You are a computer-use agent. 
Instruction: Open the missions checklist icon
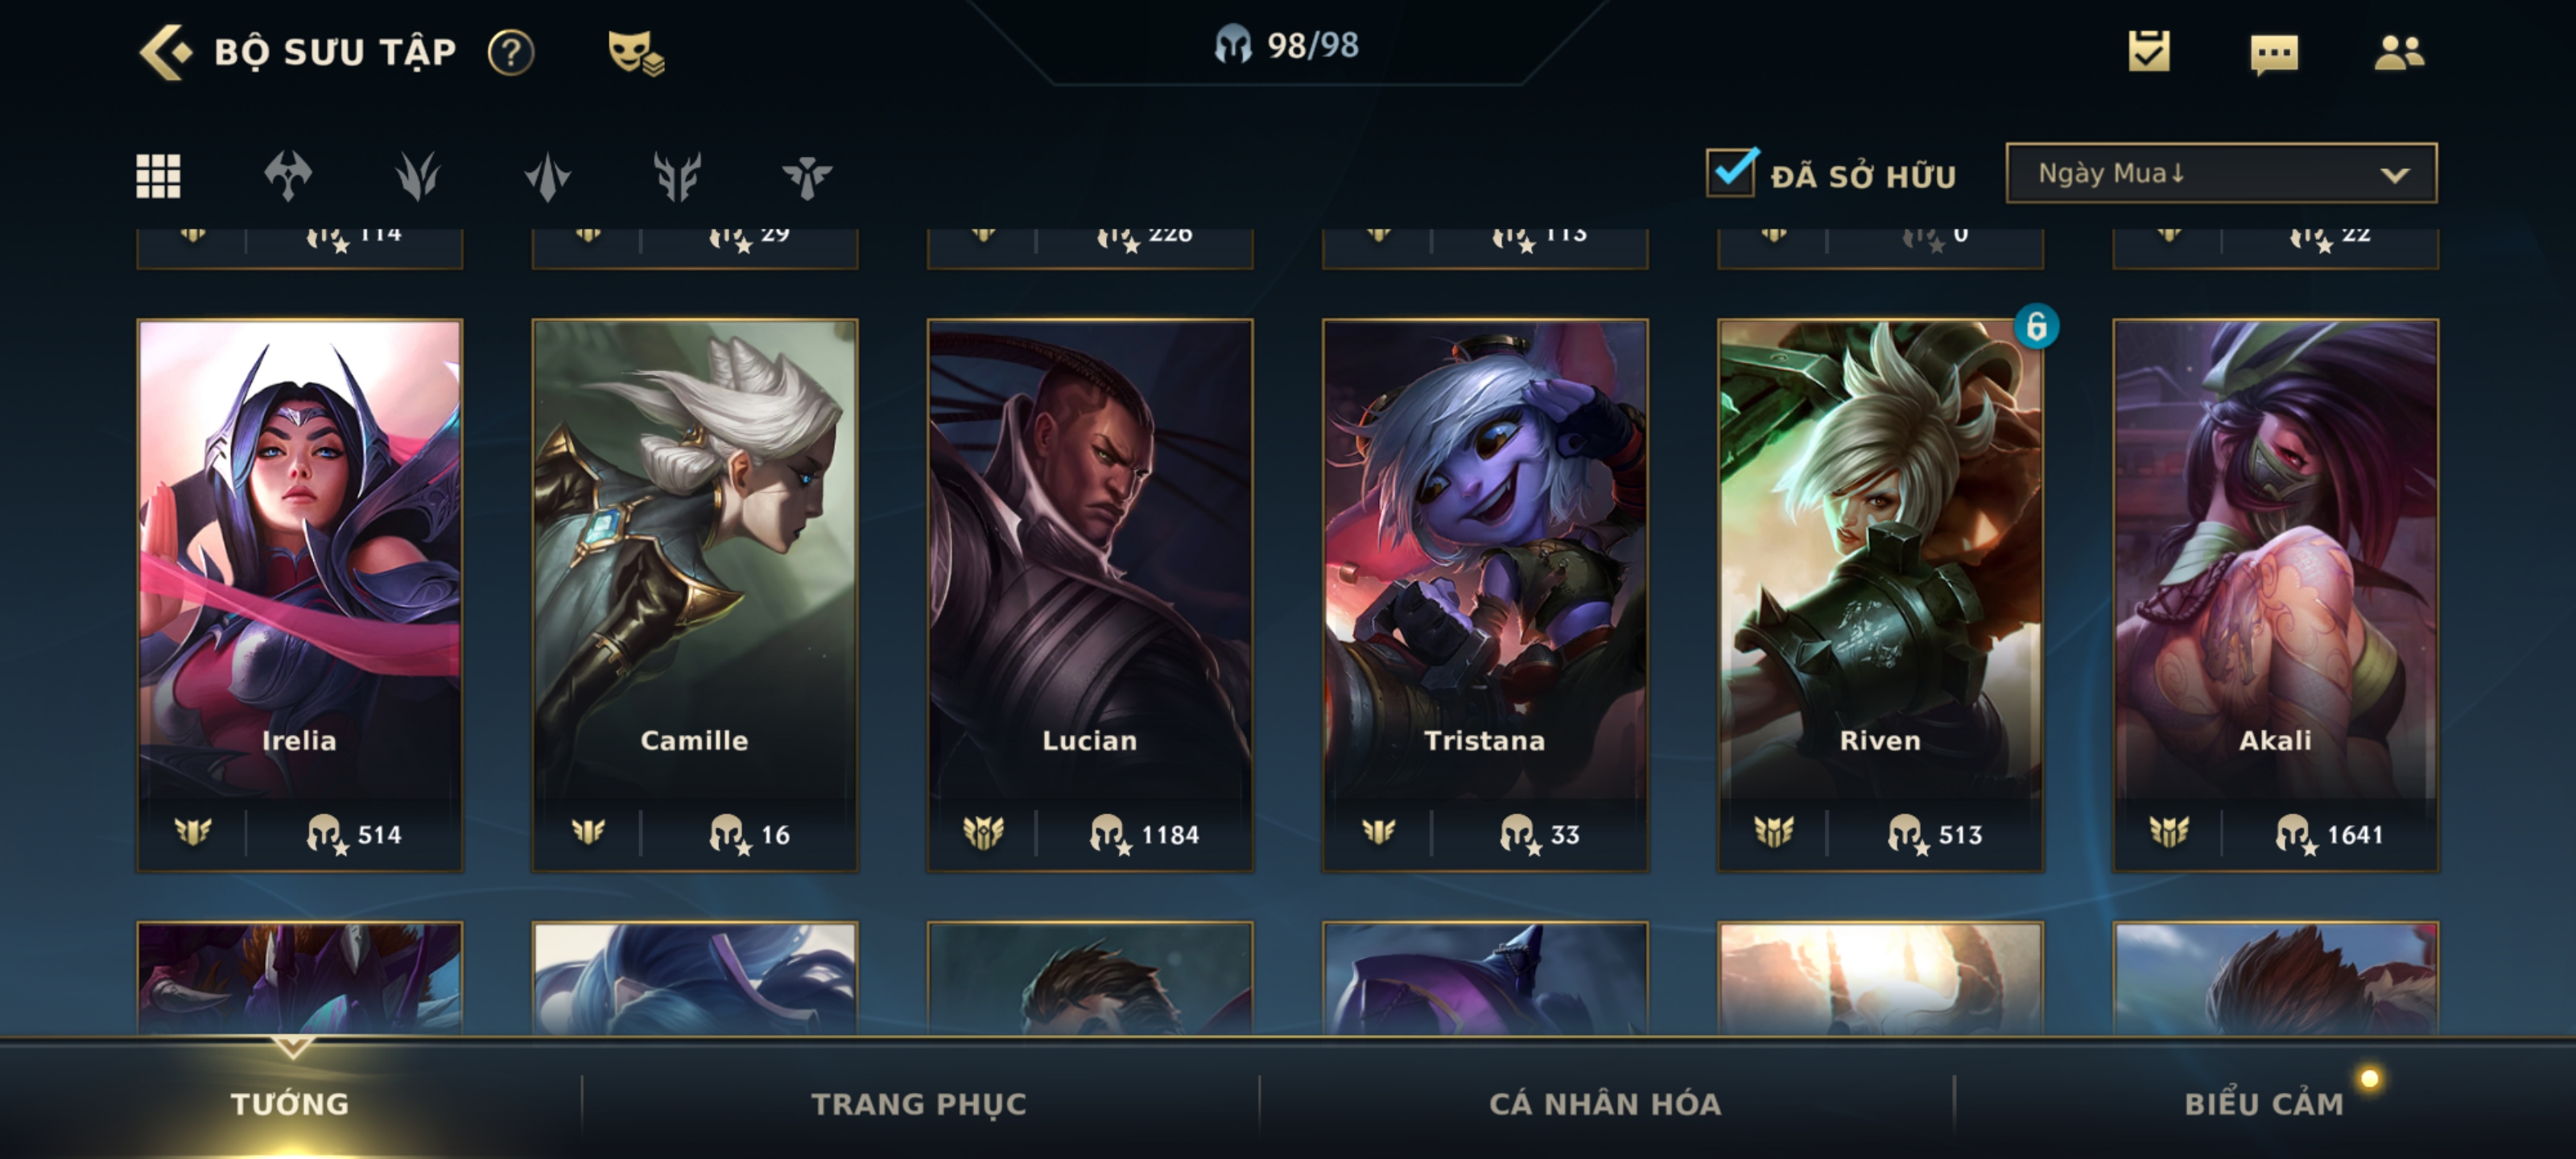[x=2149, y=51]
